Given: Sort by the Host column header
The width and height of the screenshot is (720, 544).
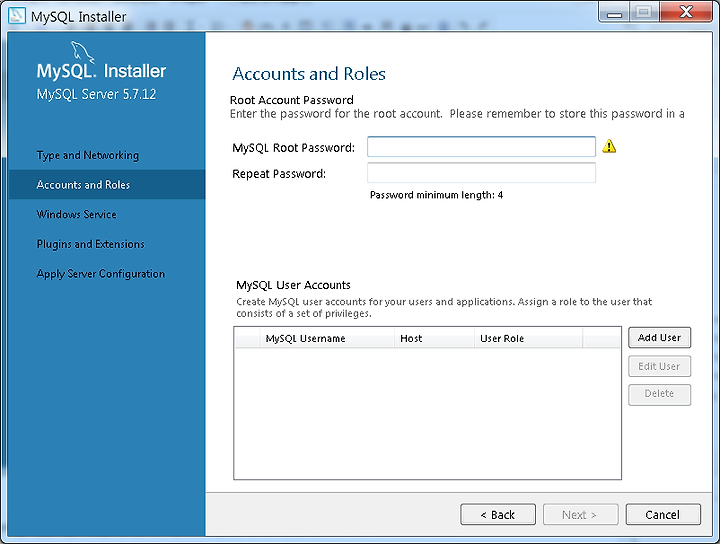Looking at the screenshot, I should pyautogui.click(x=434, y=338).
